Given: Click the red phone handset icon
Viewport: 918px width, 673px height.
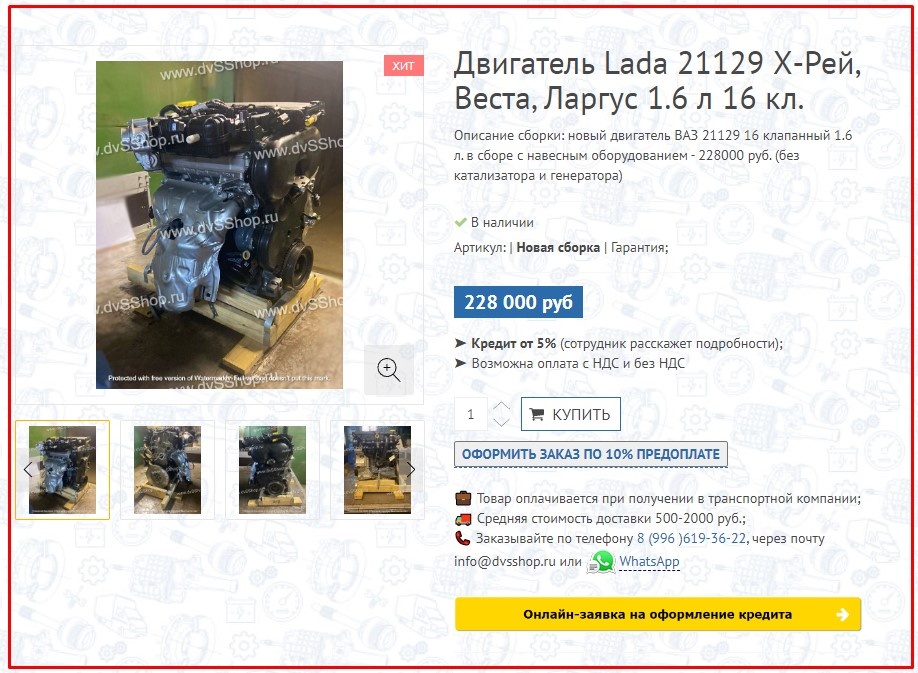Looking at the screenshot, I should tap(463, 538).
